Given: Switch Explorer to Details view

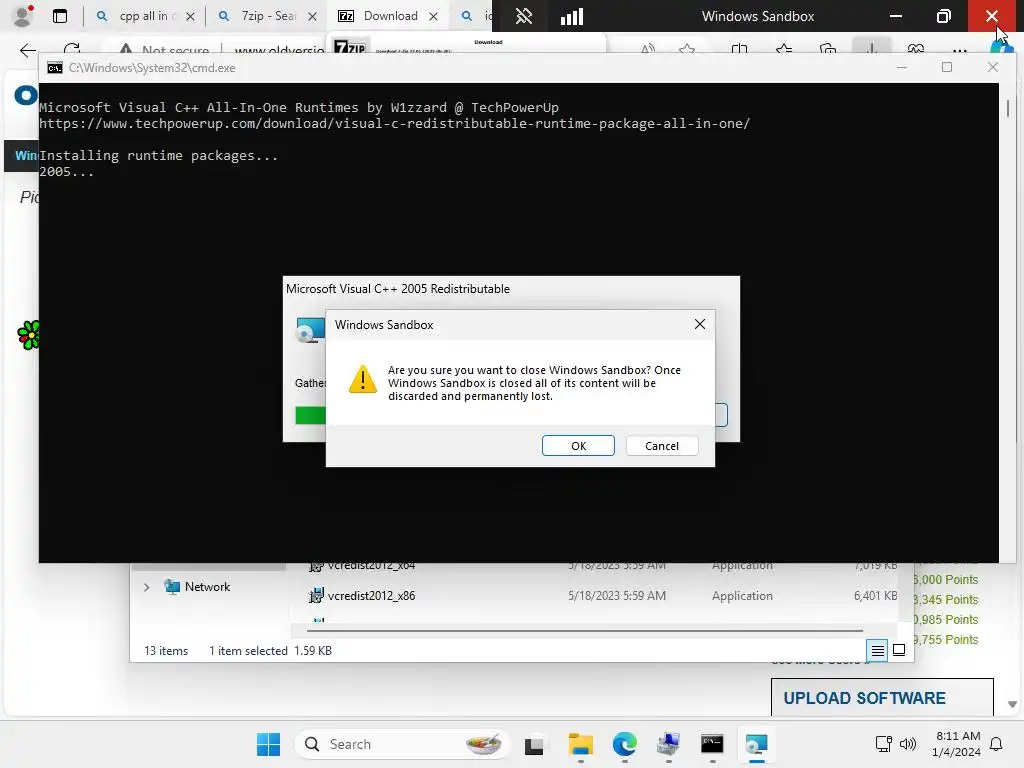Looking at the screenshot, I should 877,650.
